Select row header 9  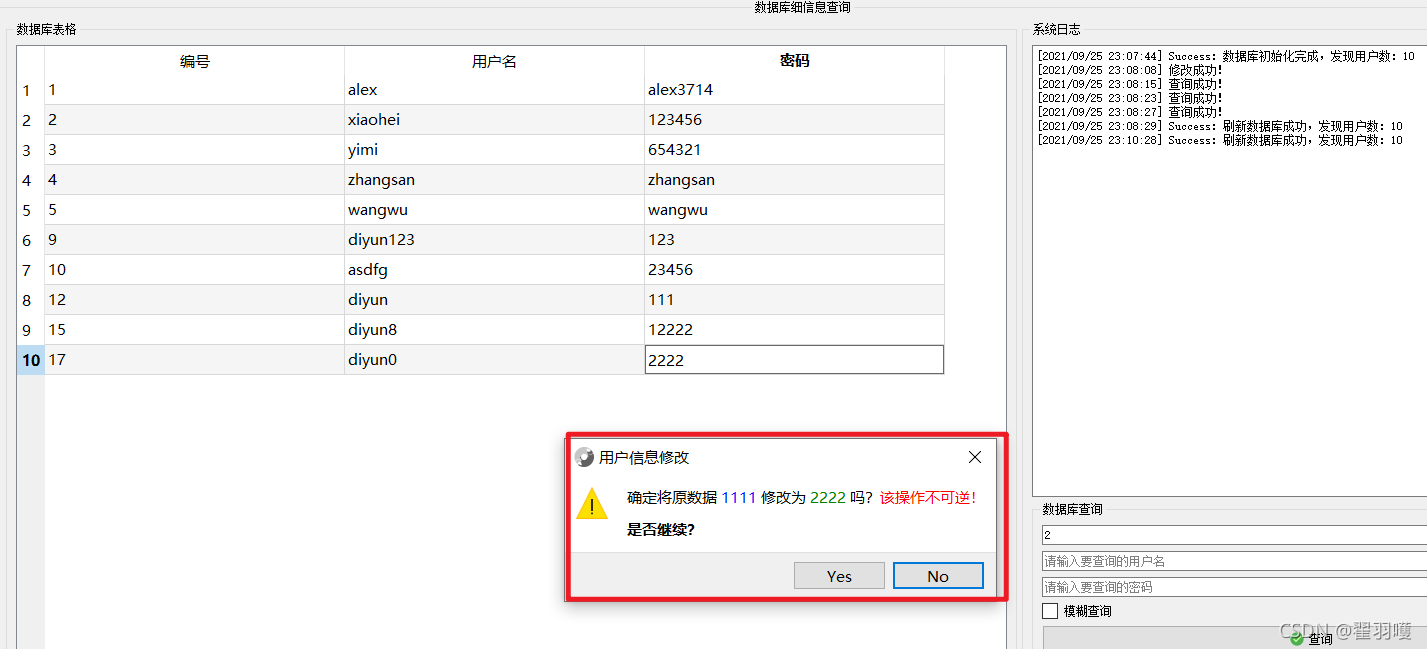(30, 330)
